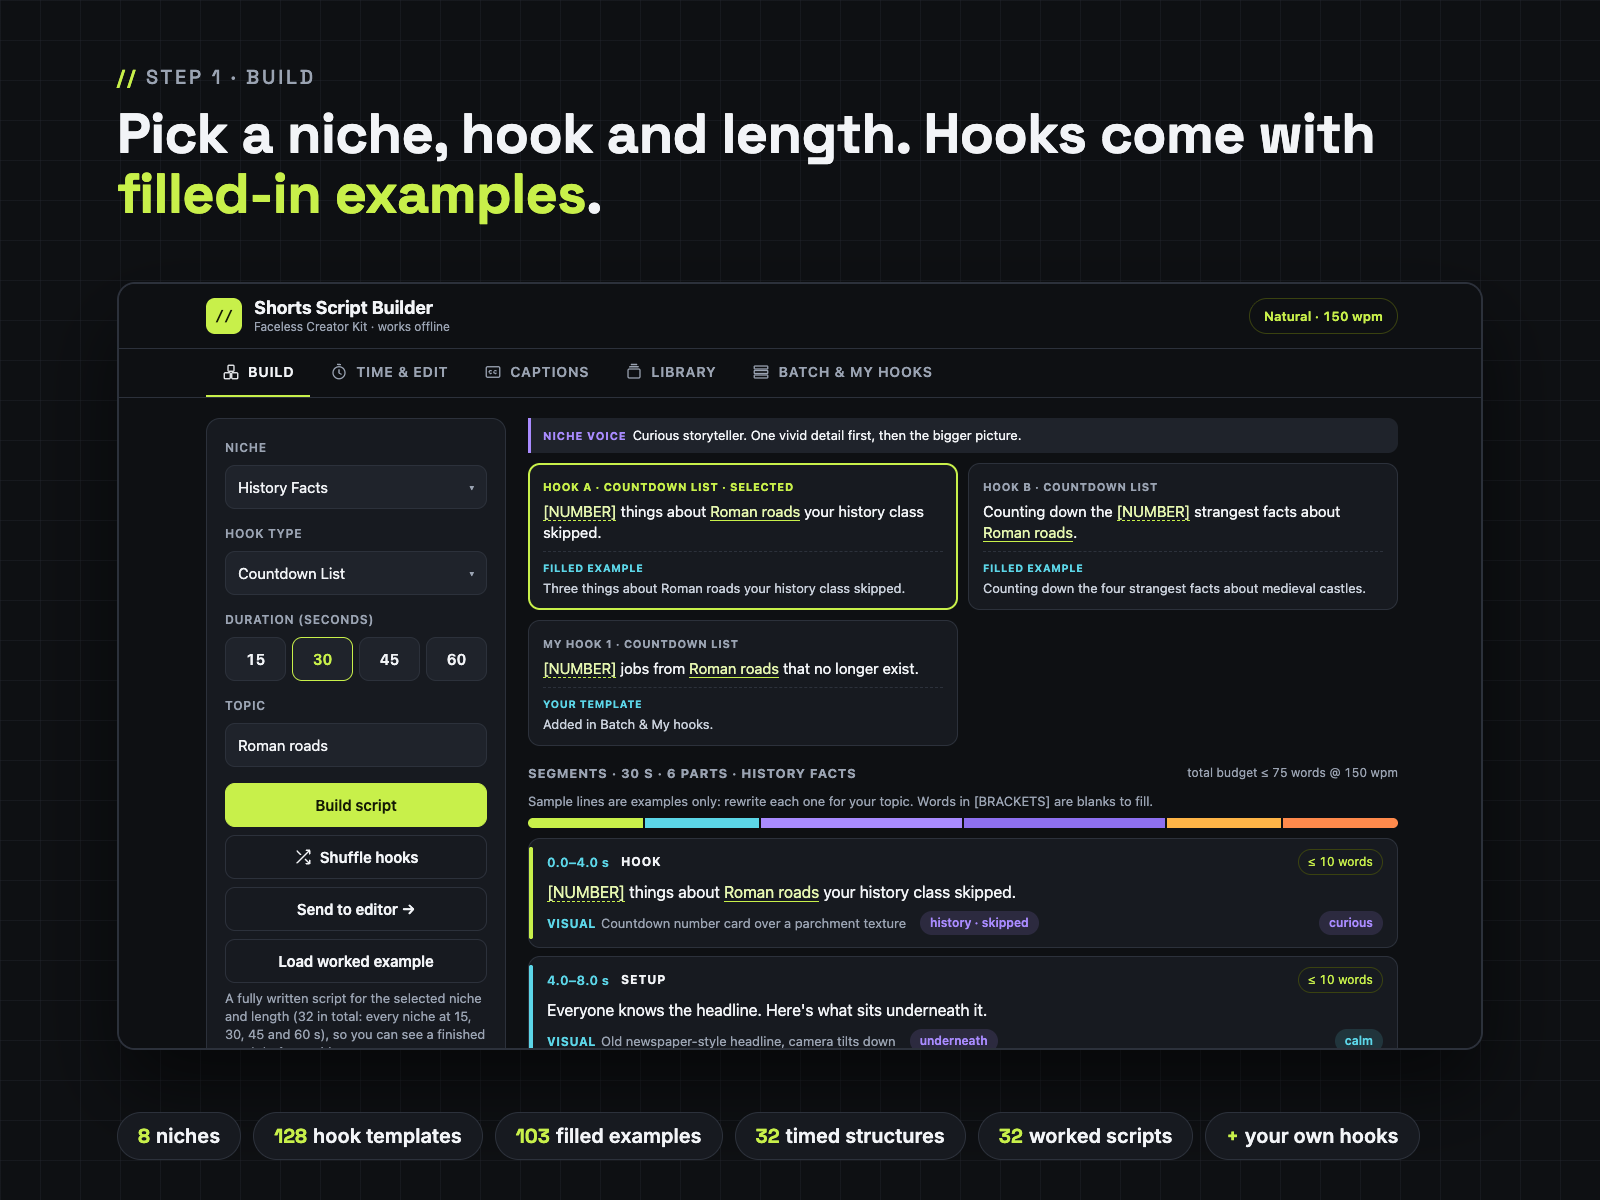Click the shuffle arrows icon

pyautogui.click(x=303, y=857)
